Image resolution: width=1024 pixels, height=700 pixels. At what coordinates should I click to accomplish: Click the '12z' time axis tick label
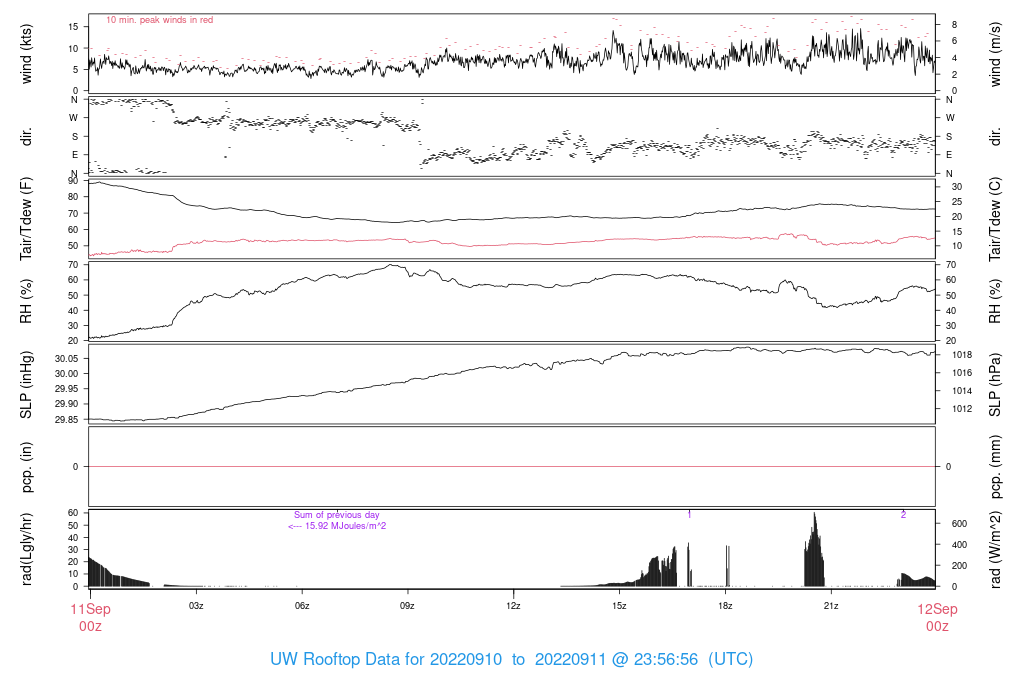pyautogui.click(x=513, y=606)
